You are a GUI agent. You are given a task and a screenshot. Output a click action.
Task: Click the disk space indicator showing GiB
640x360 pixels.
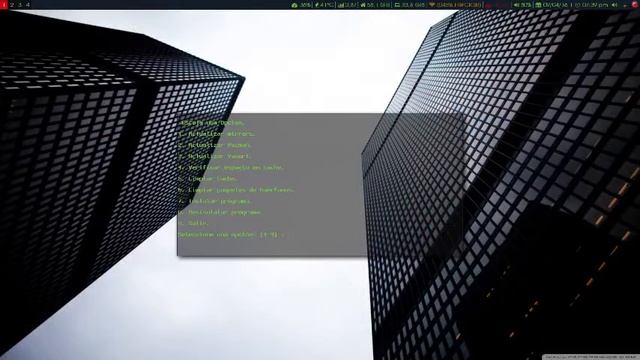click(409, 5)
